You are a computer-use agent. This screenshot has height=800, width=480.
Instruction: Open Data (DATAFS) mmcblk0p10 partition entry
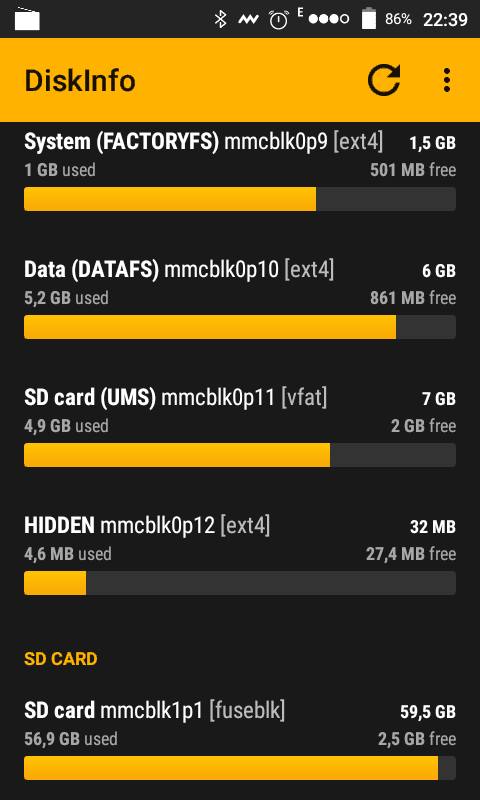click(x=240, y=299)
